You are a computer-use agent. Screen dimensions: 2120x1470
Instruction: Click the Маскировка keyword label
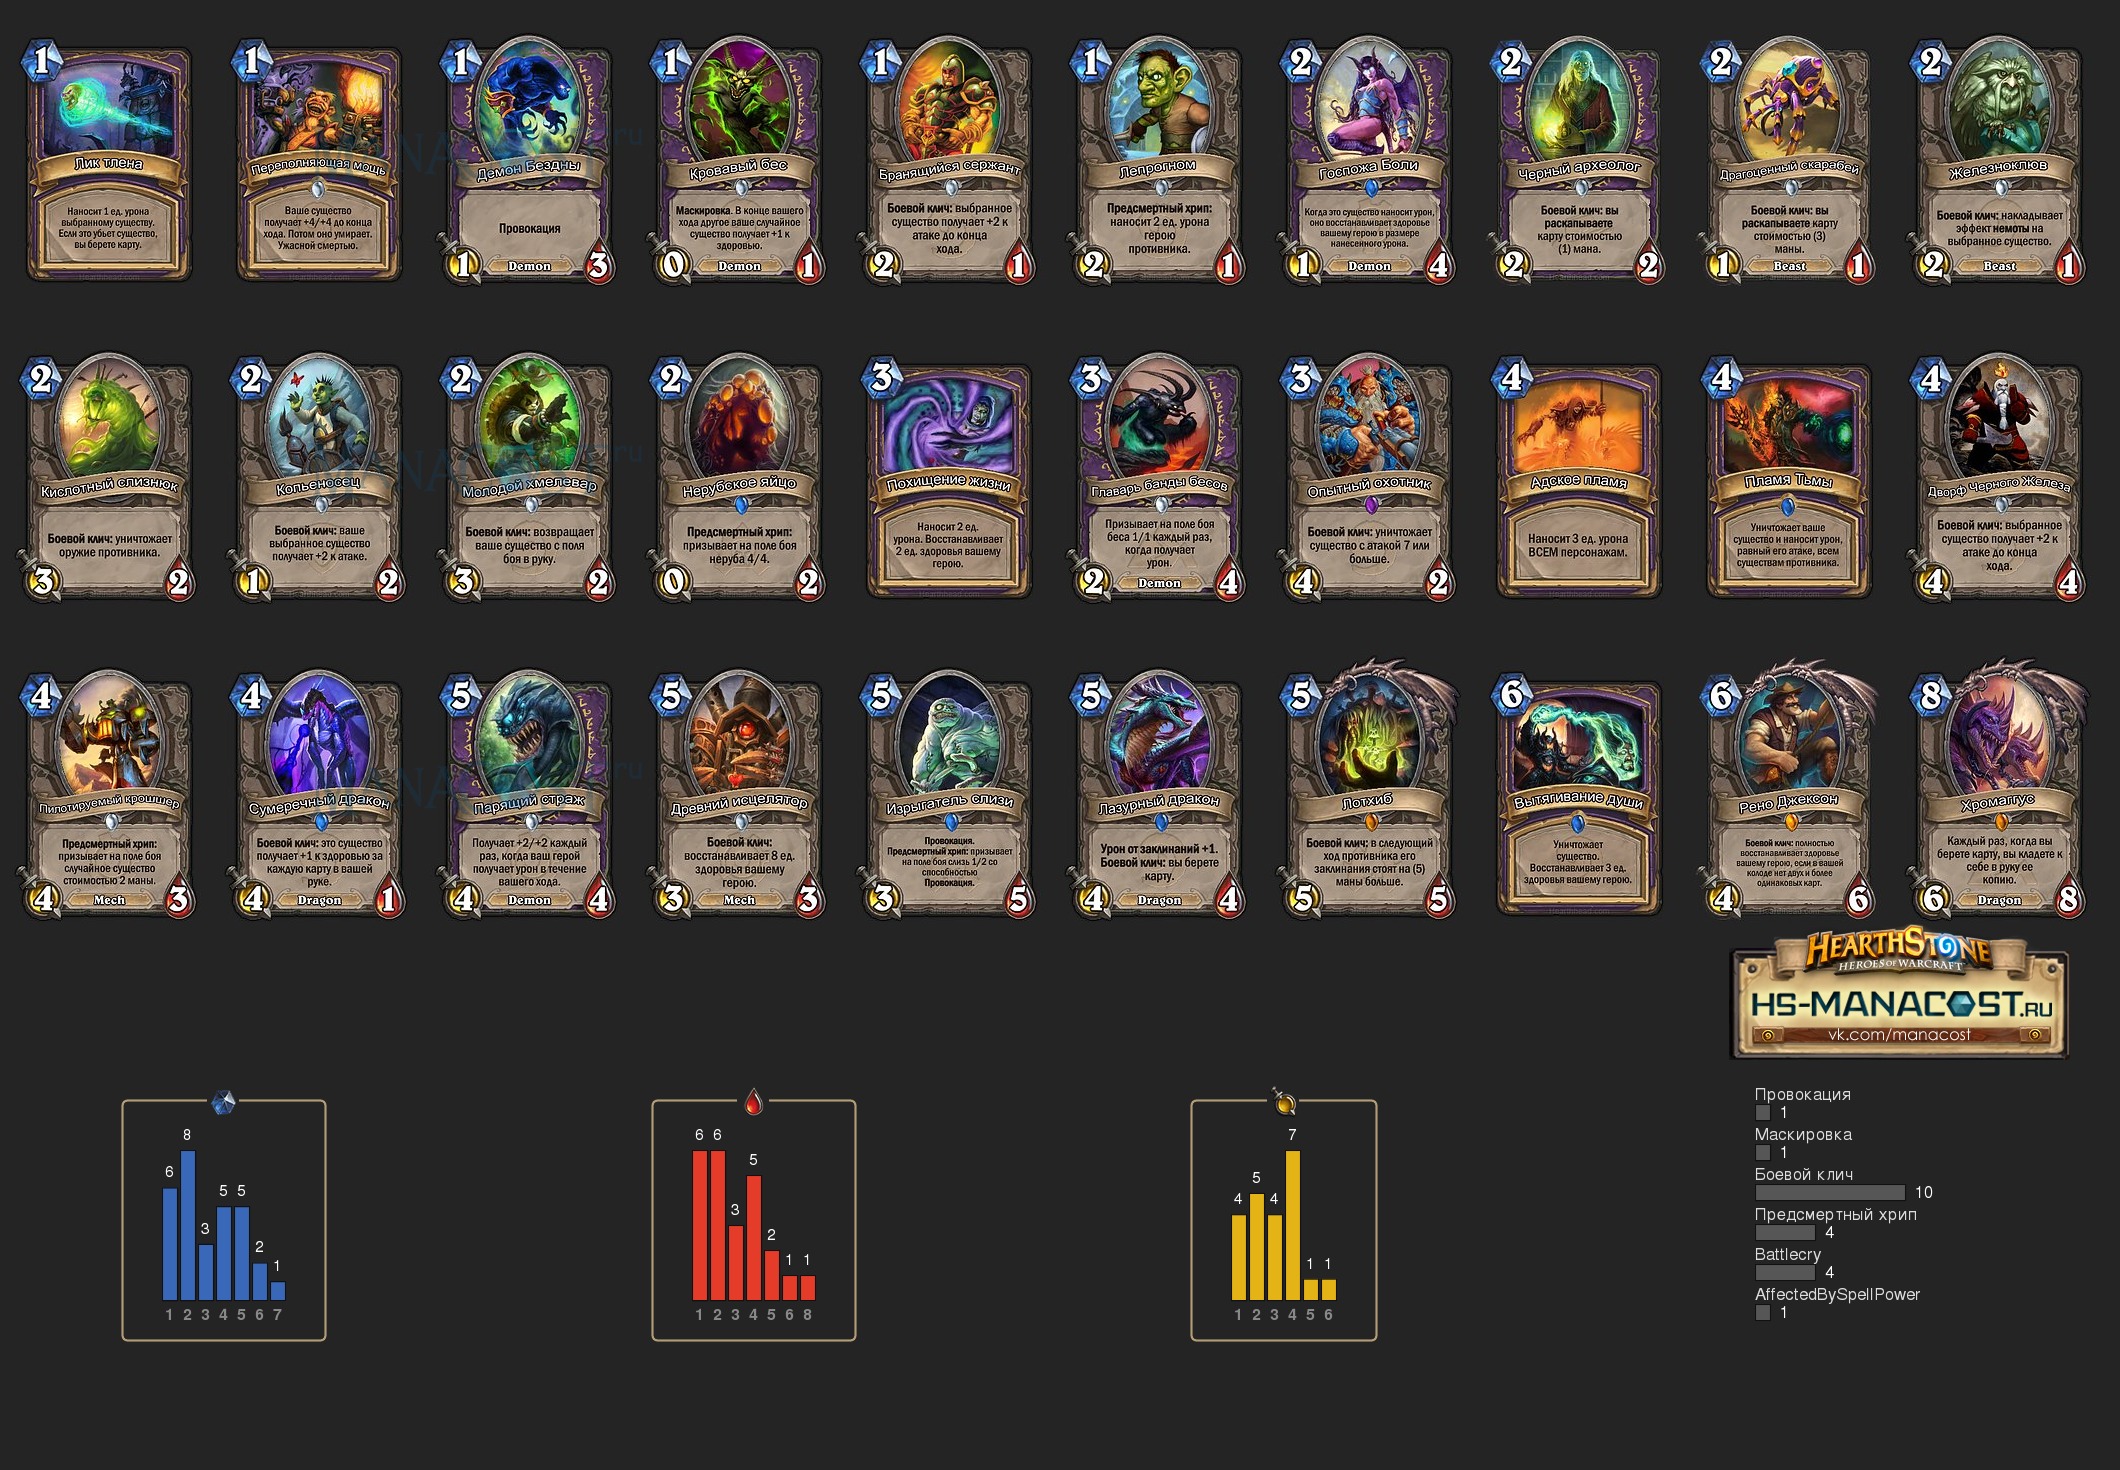1803,1134
